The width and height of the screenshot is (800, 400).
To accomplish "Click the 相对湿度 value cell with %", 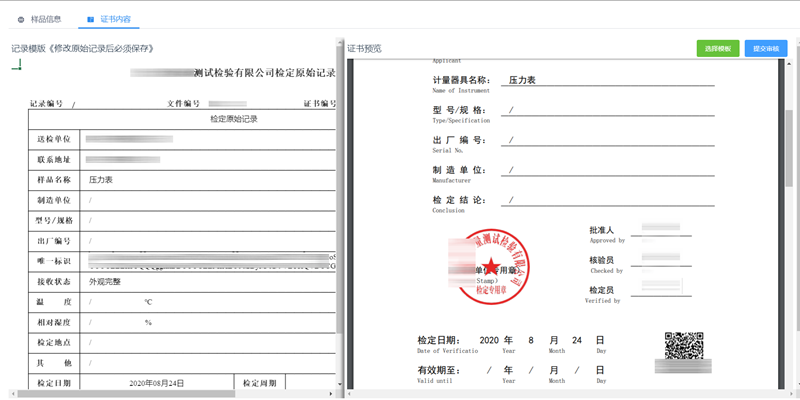I will pos(208,323).
